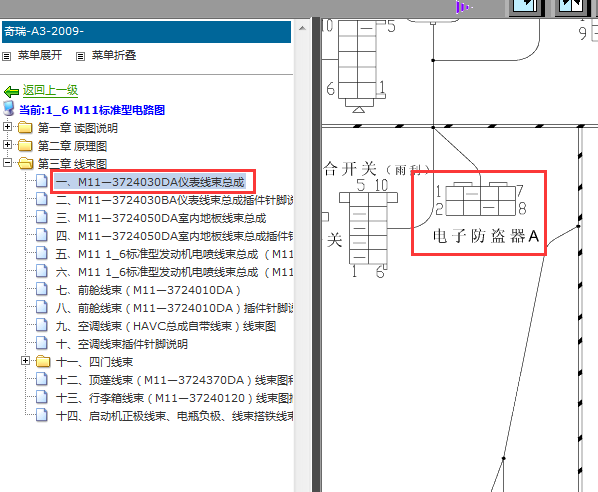Open 八、前舱线束插件针脚 item
This screenshot has width=598, height=492.
(x=174, y=308)
